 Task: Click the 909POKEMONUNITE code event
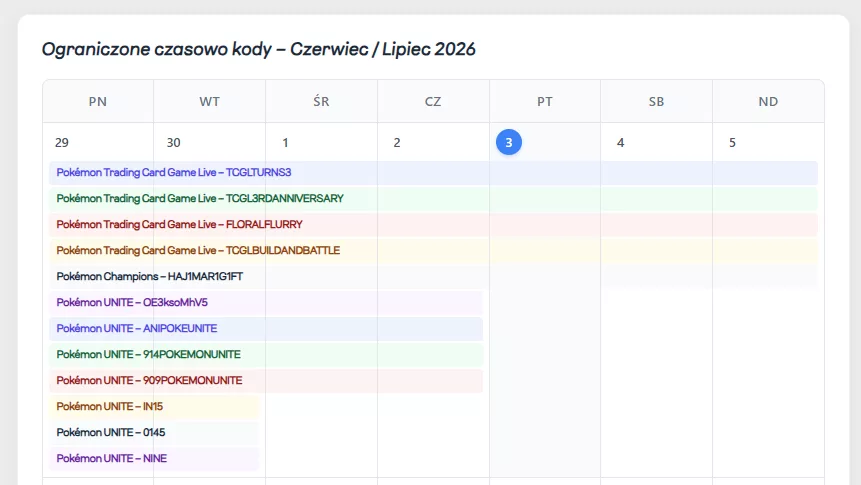(x=266, y=380)
